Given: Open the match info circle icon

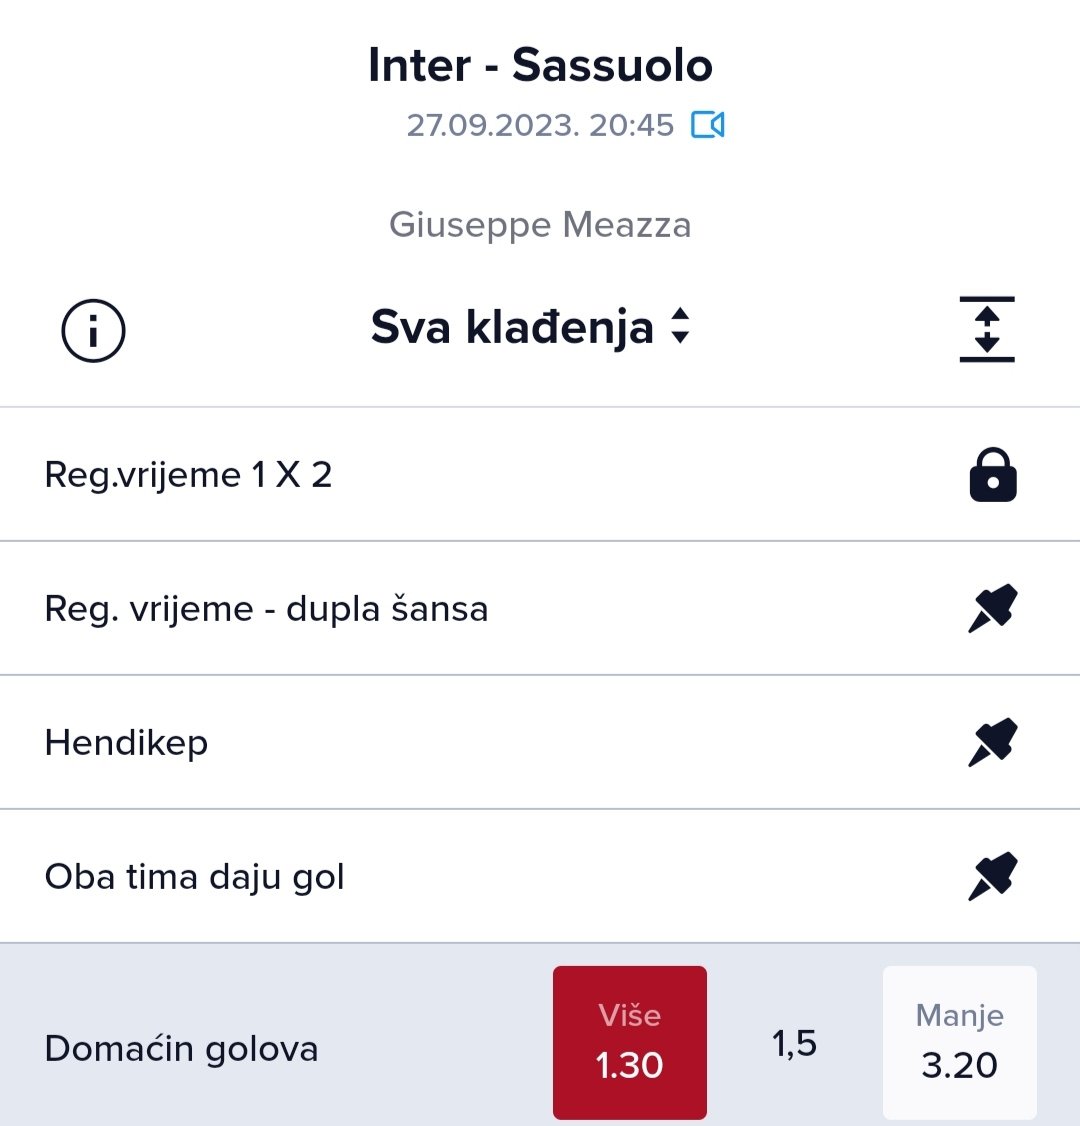Looking at the screenshot, I should [93, 329].
